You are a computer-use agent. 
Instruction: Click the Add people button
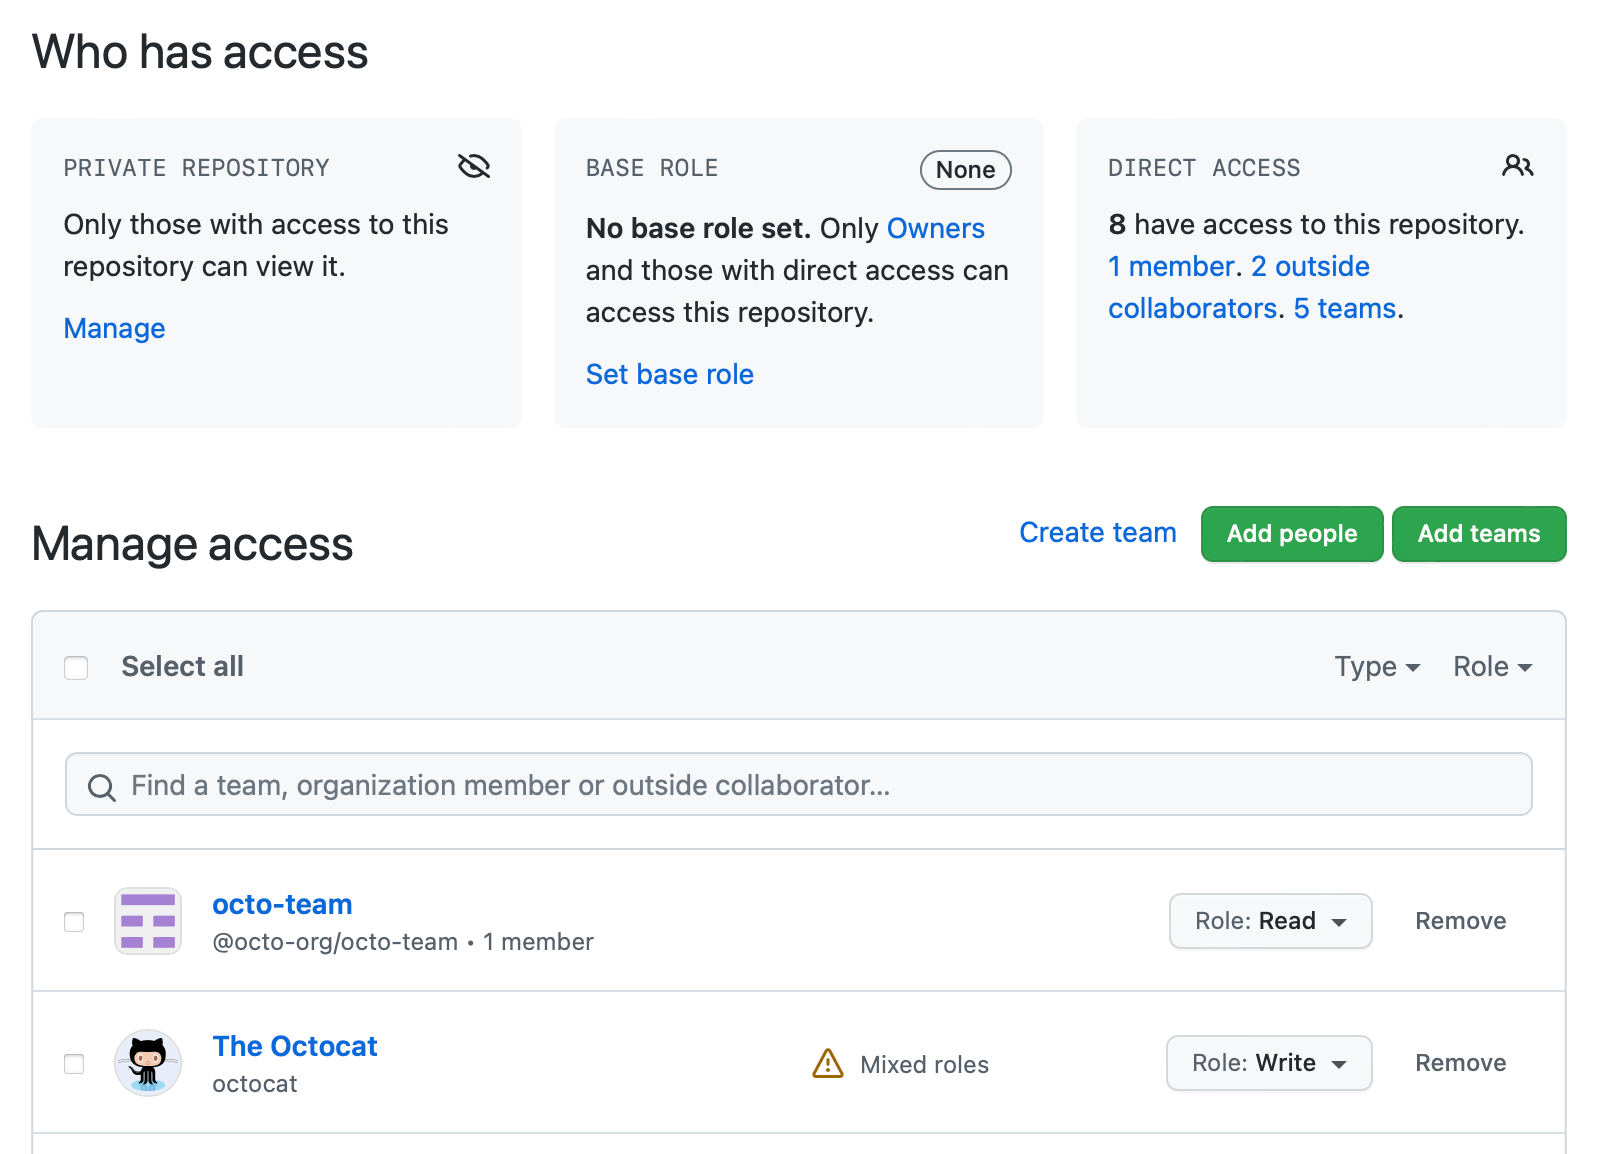point(1291,533)
